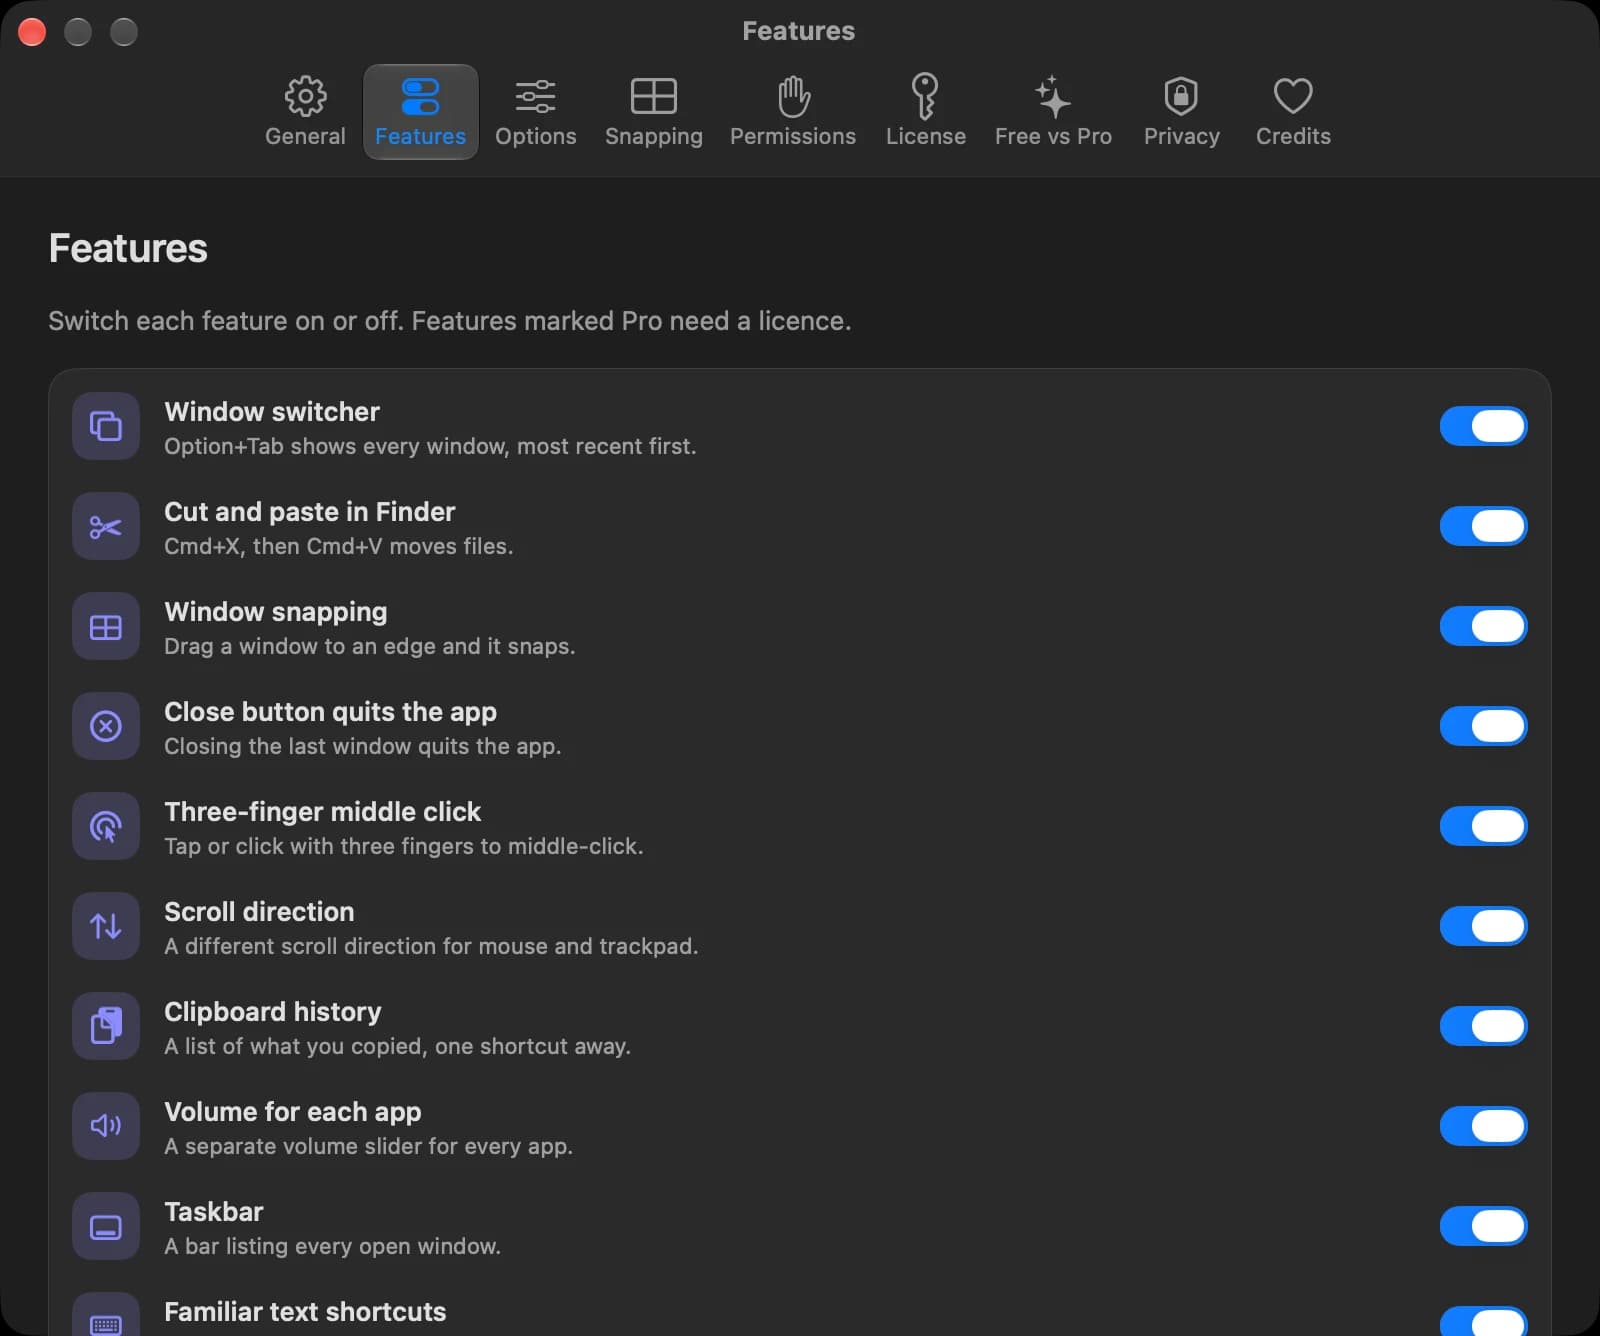Click the 'Window switcher' title text
This screenshot has width=1600, height=1336.
(272, 412)
